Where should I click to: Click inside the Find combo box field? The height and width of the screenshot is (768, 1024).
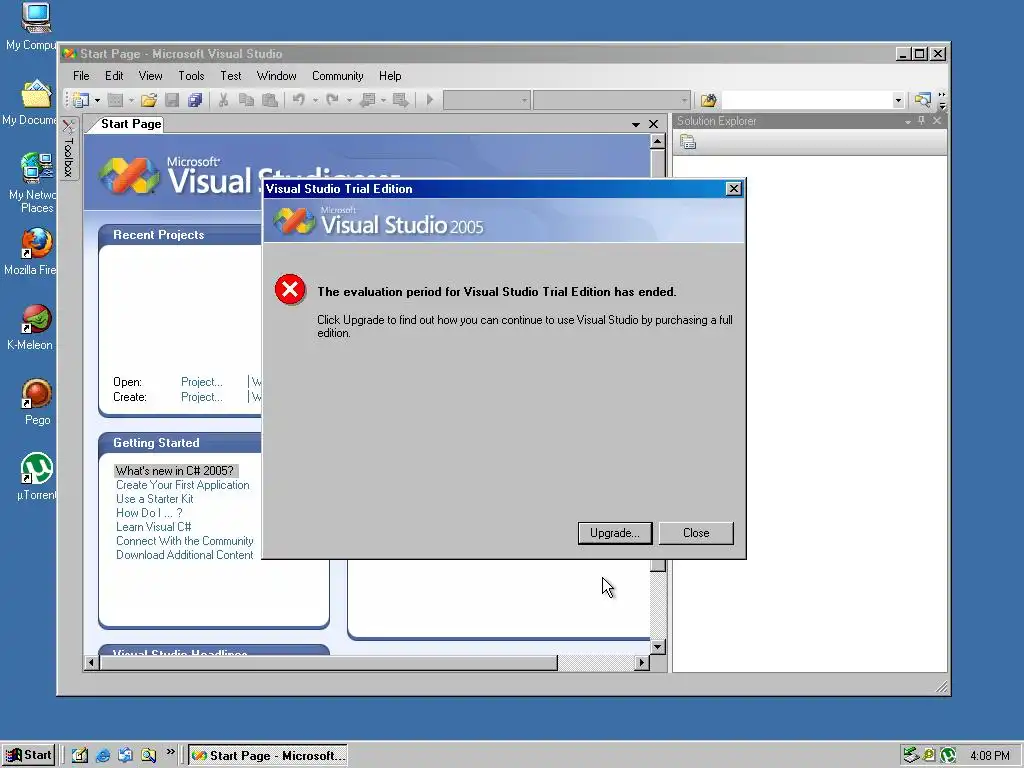coord(807,100)
